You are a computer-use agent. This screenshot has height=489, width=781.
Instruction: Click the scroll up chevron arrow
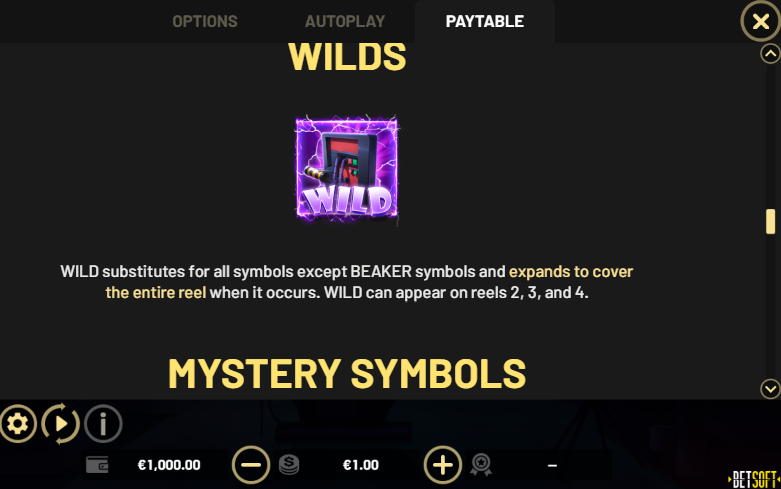[771, 53]
